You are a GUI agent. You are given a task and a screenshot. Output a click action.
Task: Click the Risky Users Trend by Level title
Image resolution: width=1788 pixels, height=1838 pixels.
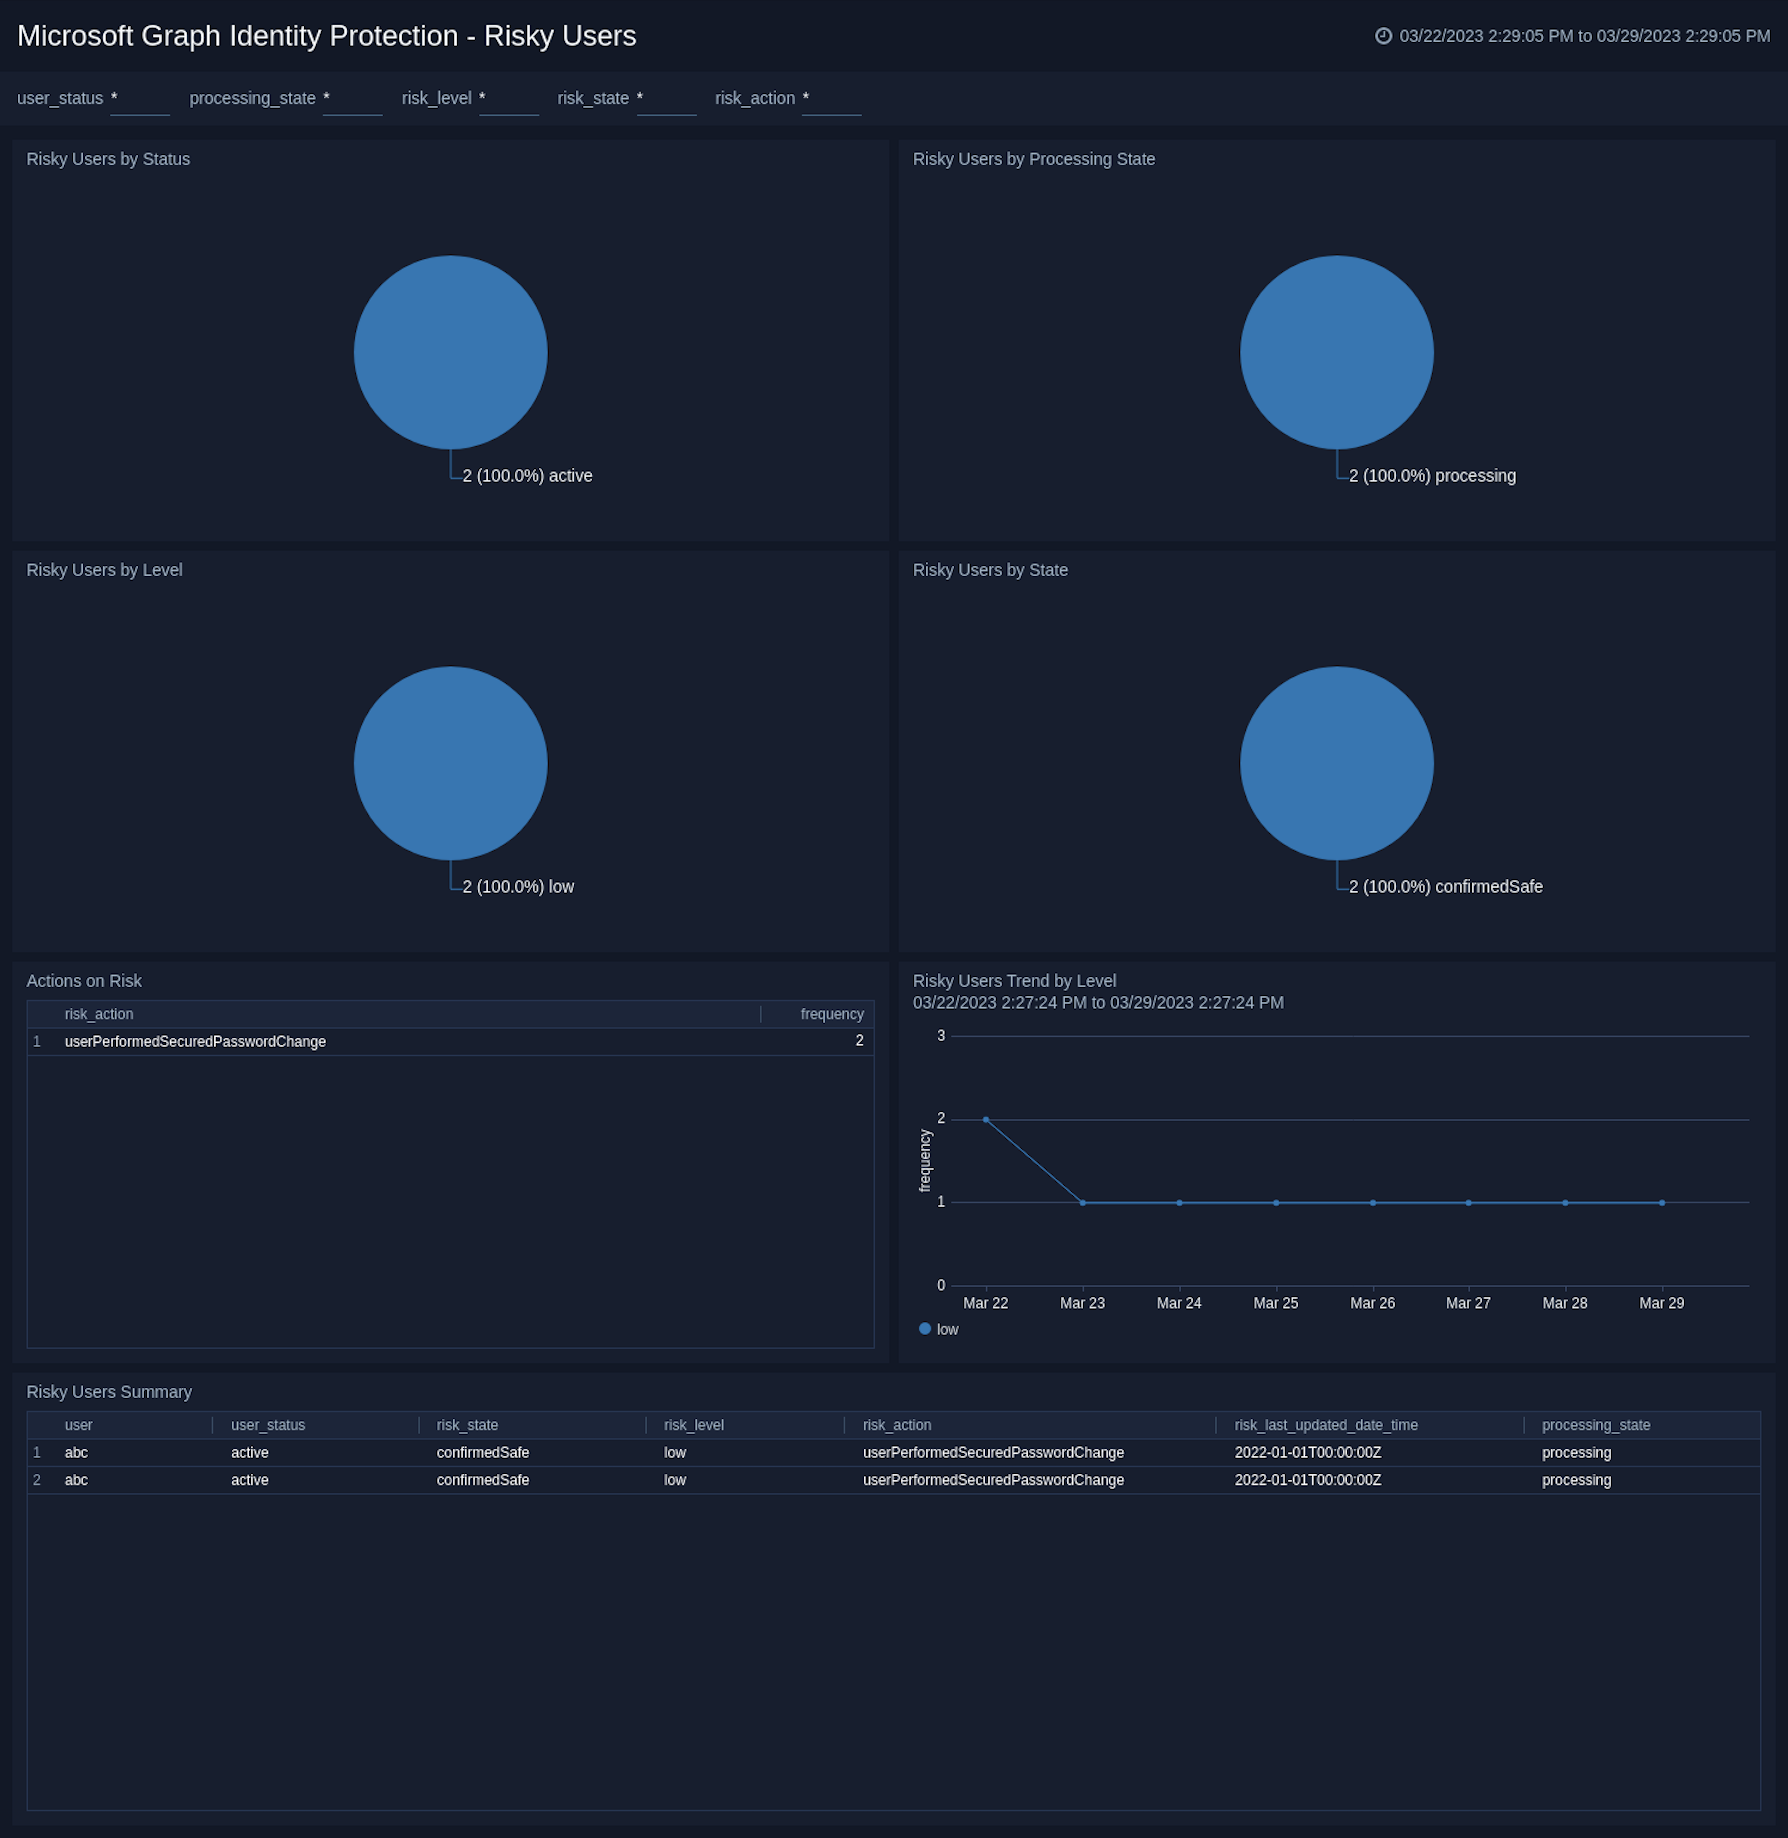coord(1014,981)
